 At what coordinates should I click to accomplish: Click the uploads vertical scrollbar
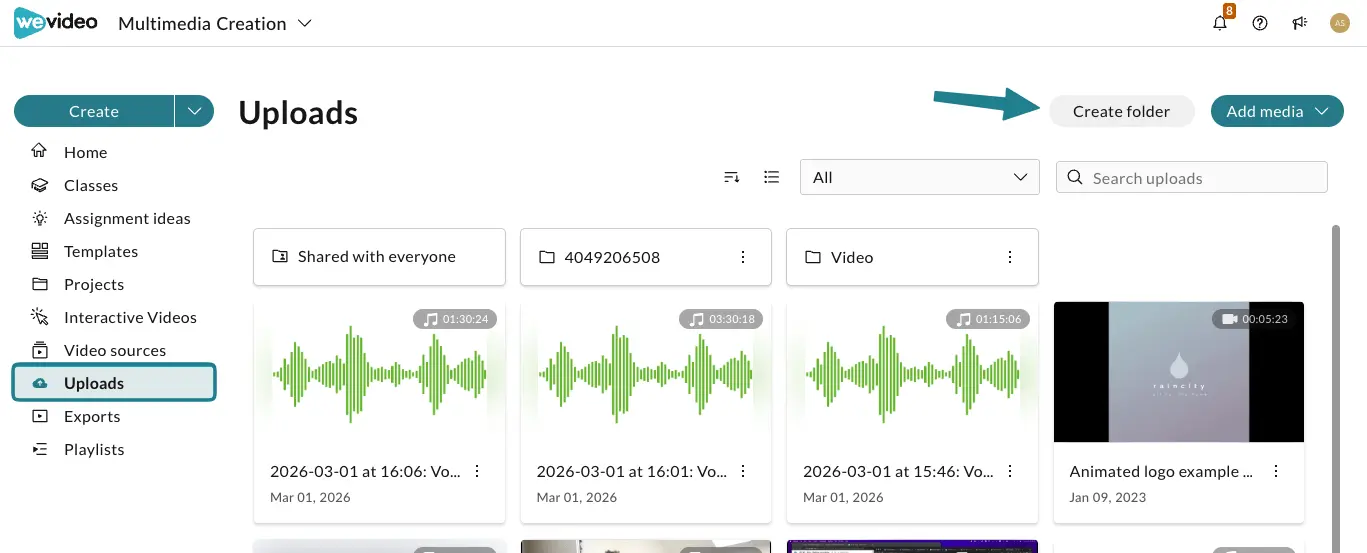(x=1334, y=388)
